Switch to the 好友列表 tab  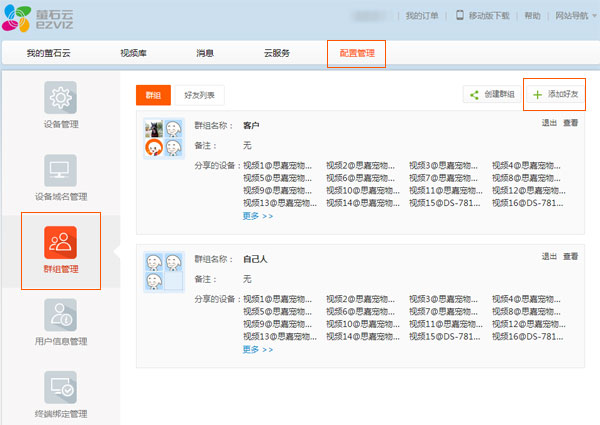click(x=204, y=95)
